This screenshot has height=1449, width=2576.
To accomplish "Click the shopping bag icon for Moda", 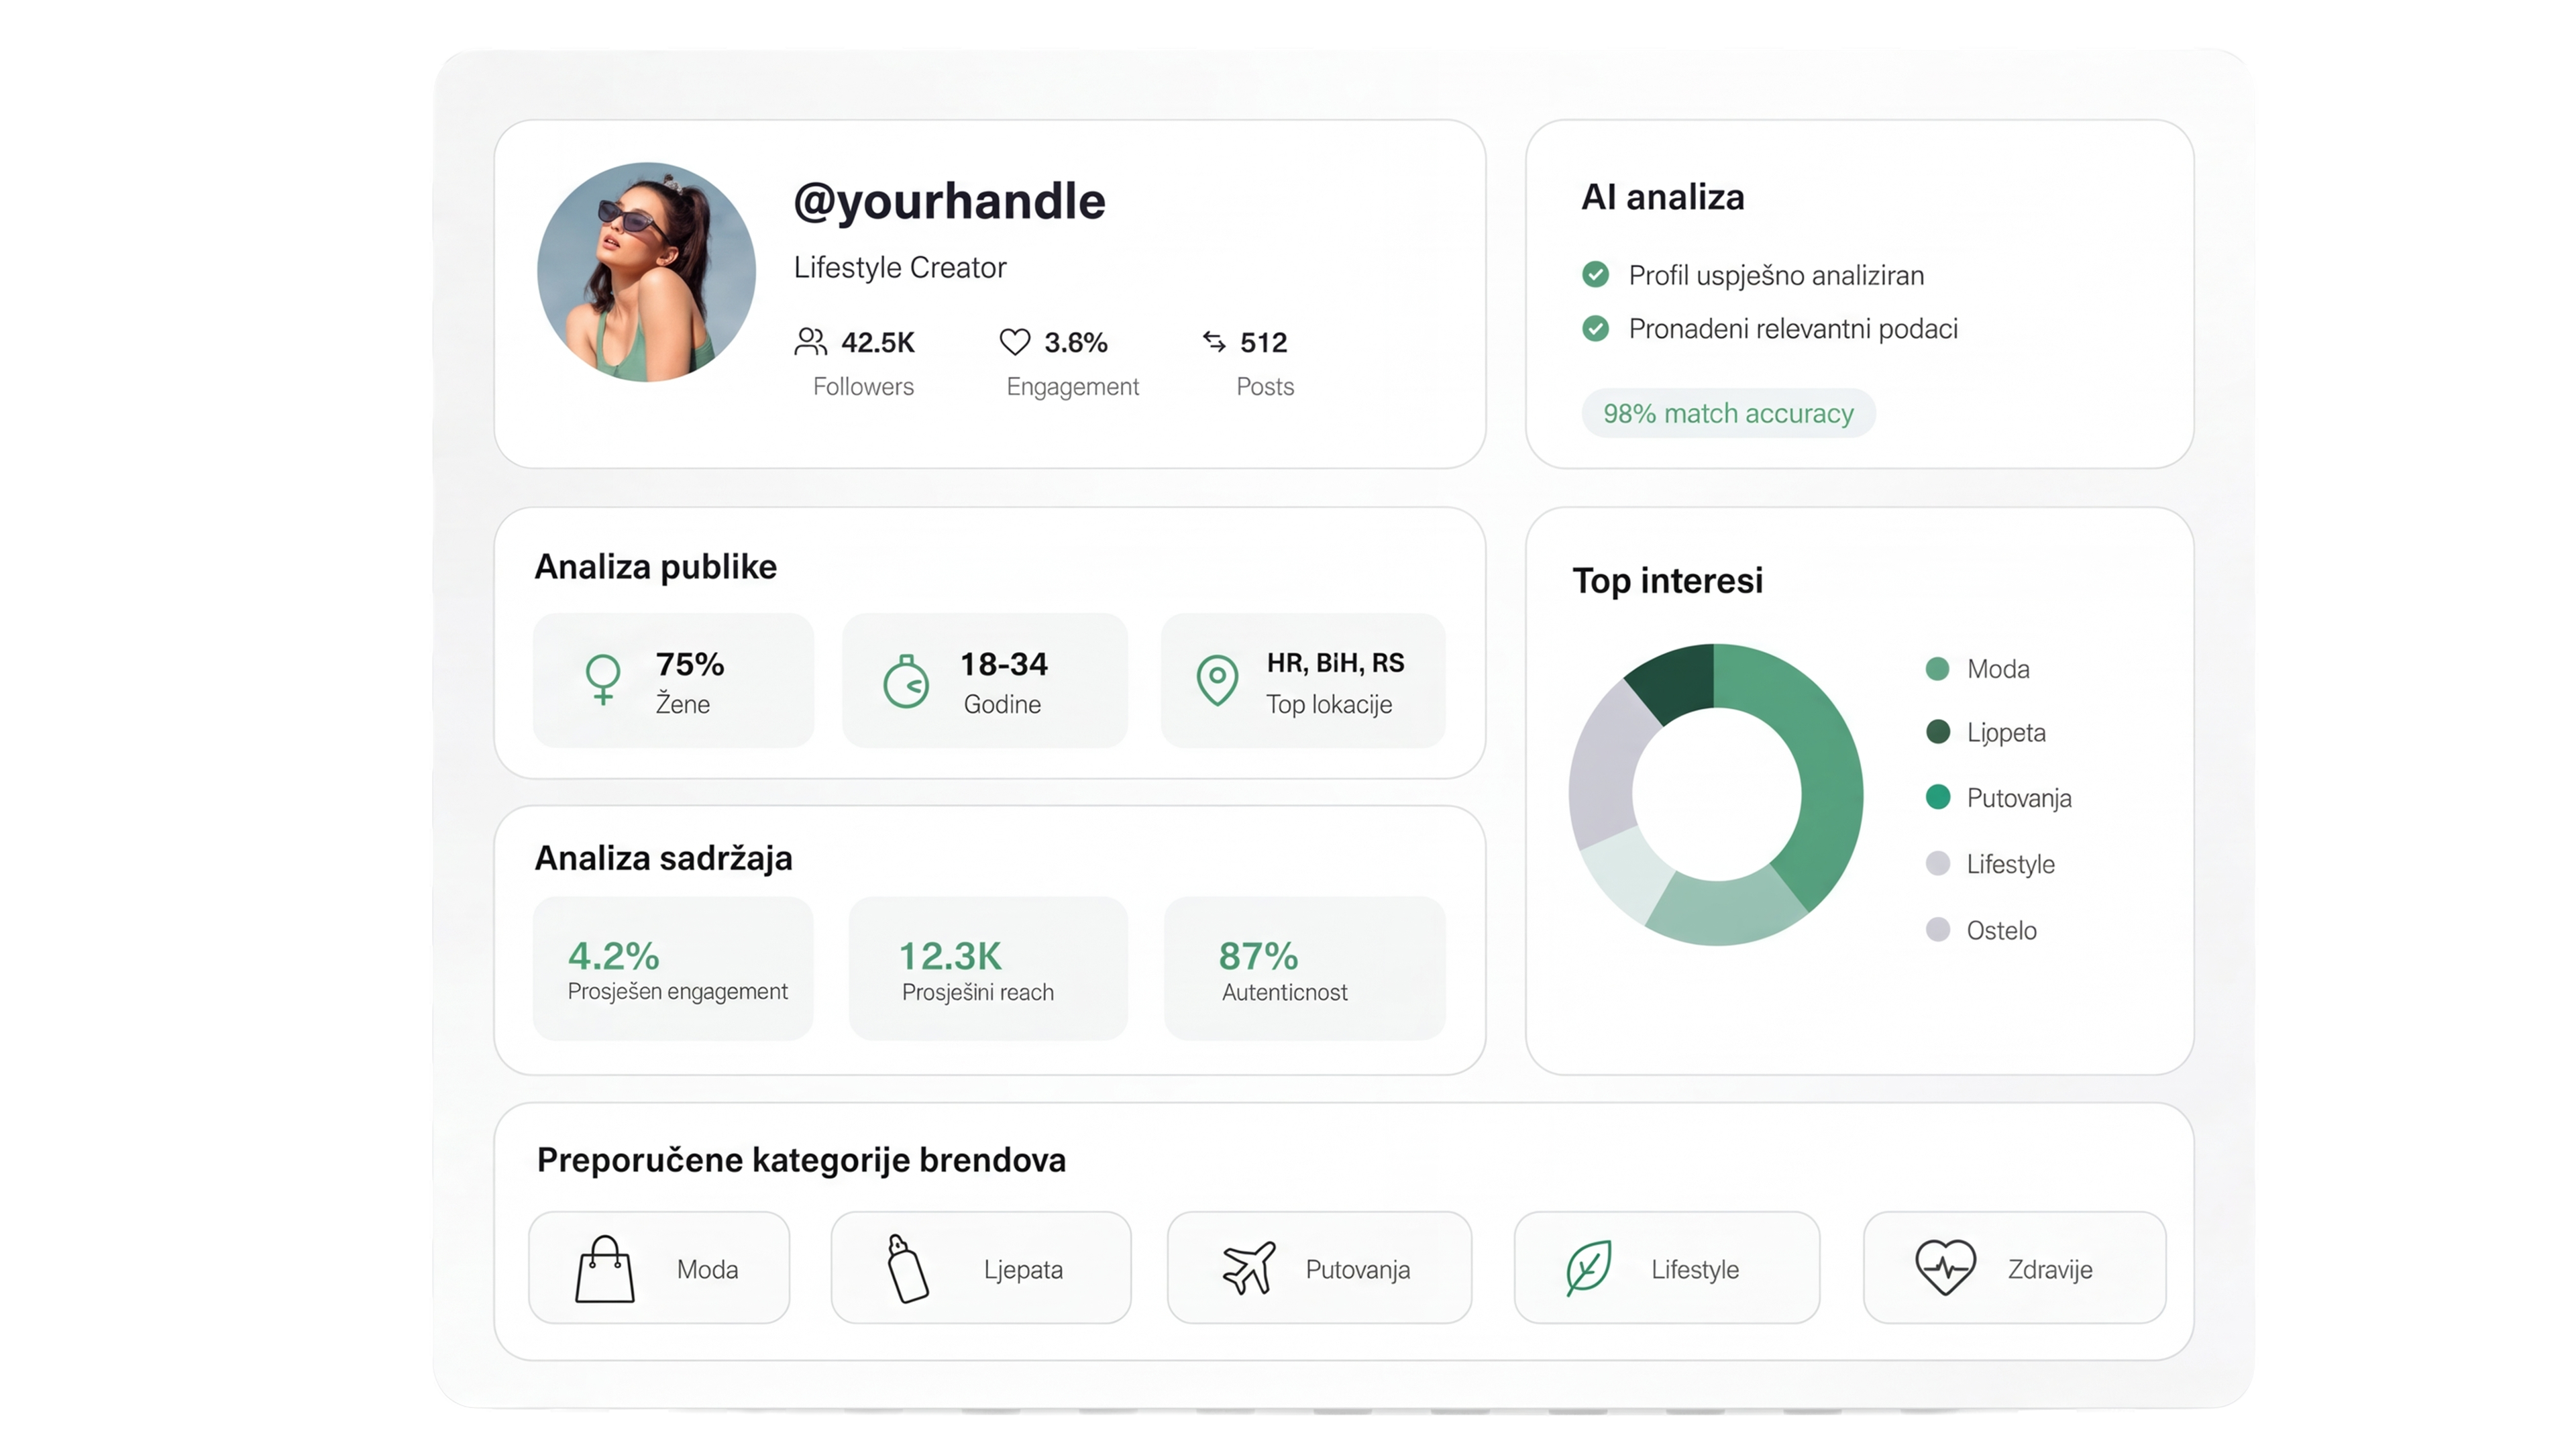I will coord(605,1268).
